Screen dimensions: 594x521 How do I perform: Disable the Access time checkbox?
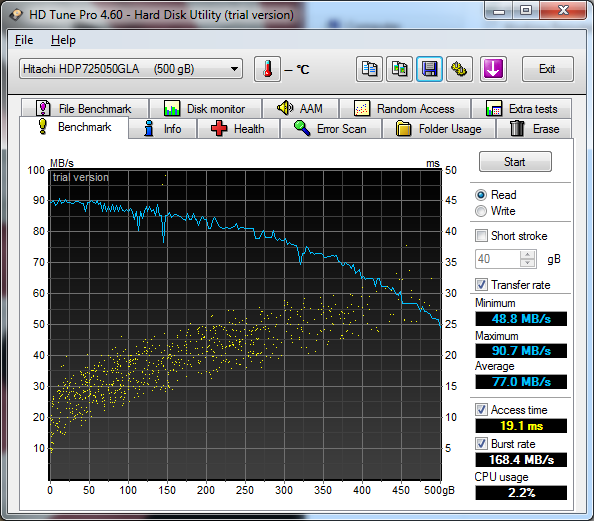click(x=481, y=410)
